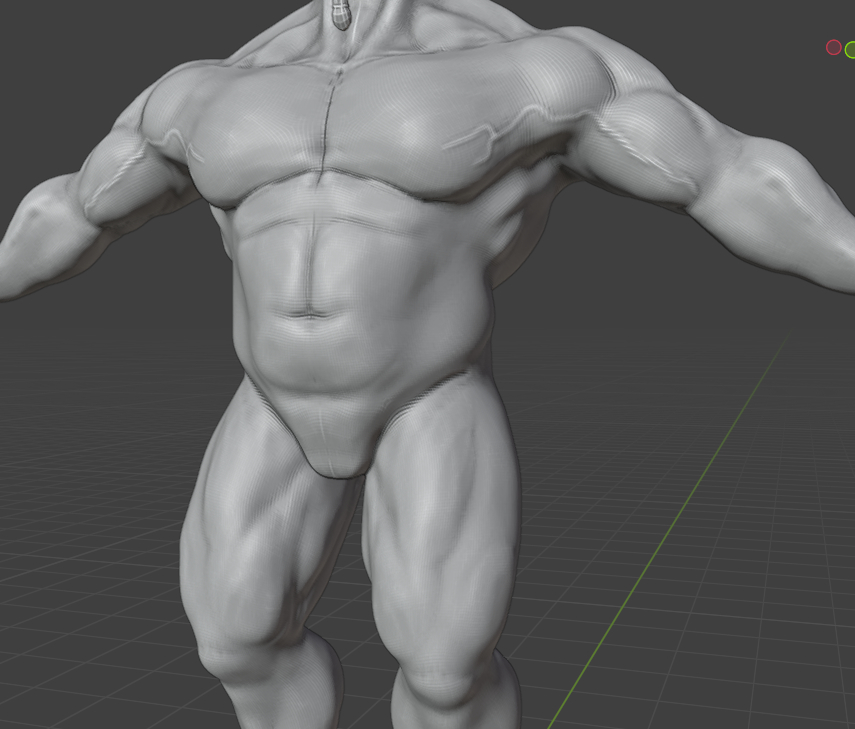Select the small checkered object at the neck
The width and height of the screenshot is (855, 729).
point(341,14)
